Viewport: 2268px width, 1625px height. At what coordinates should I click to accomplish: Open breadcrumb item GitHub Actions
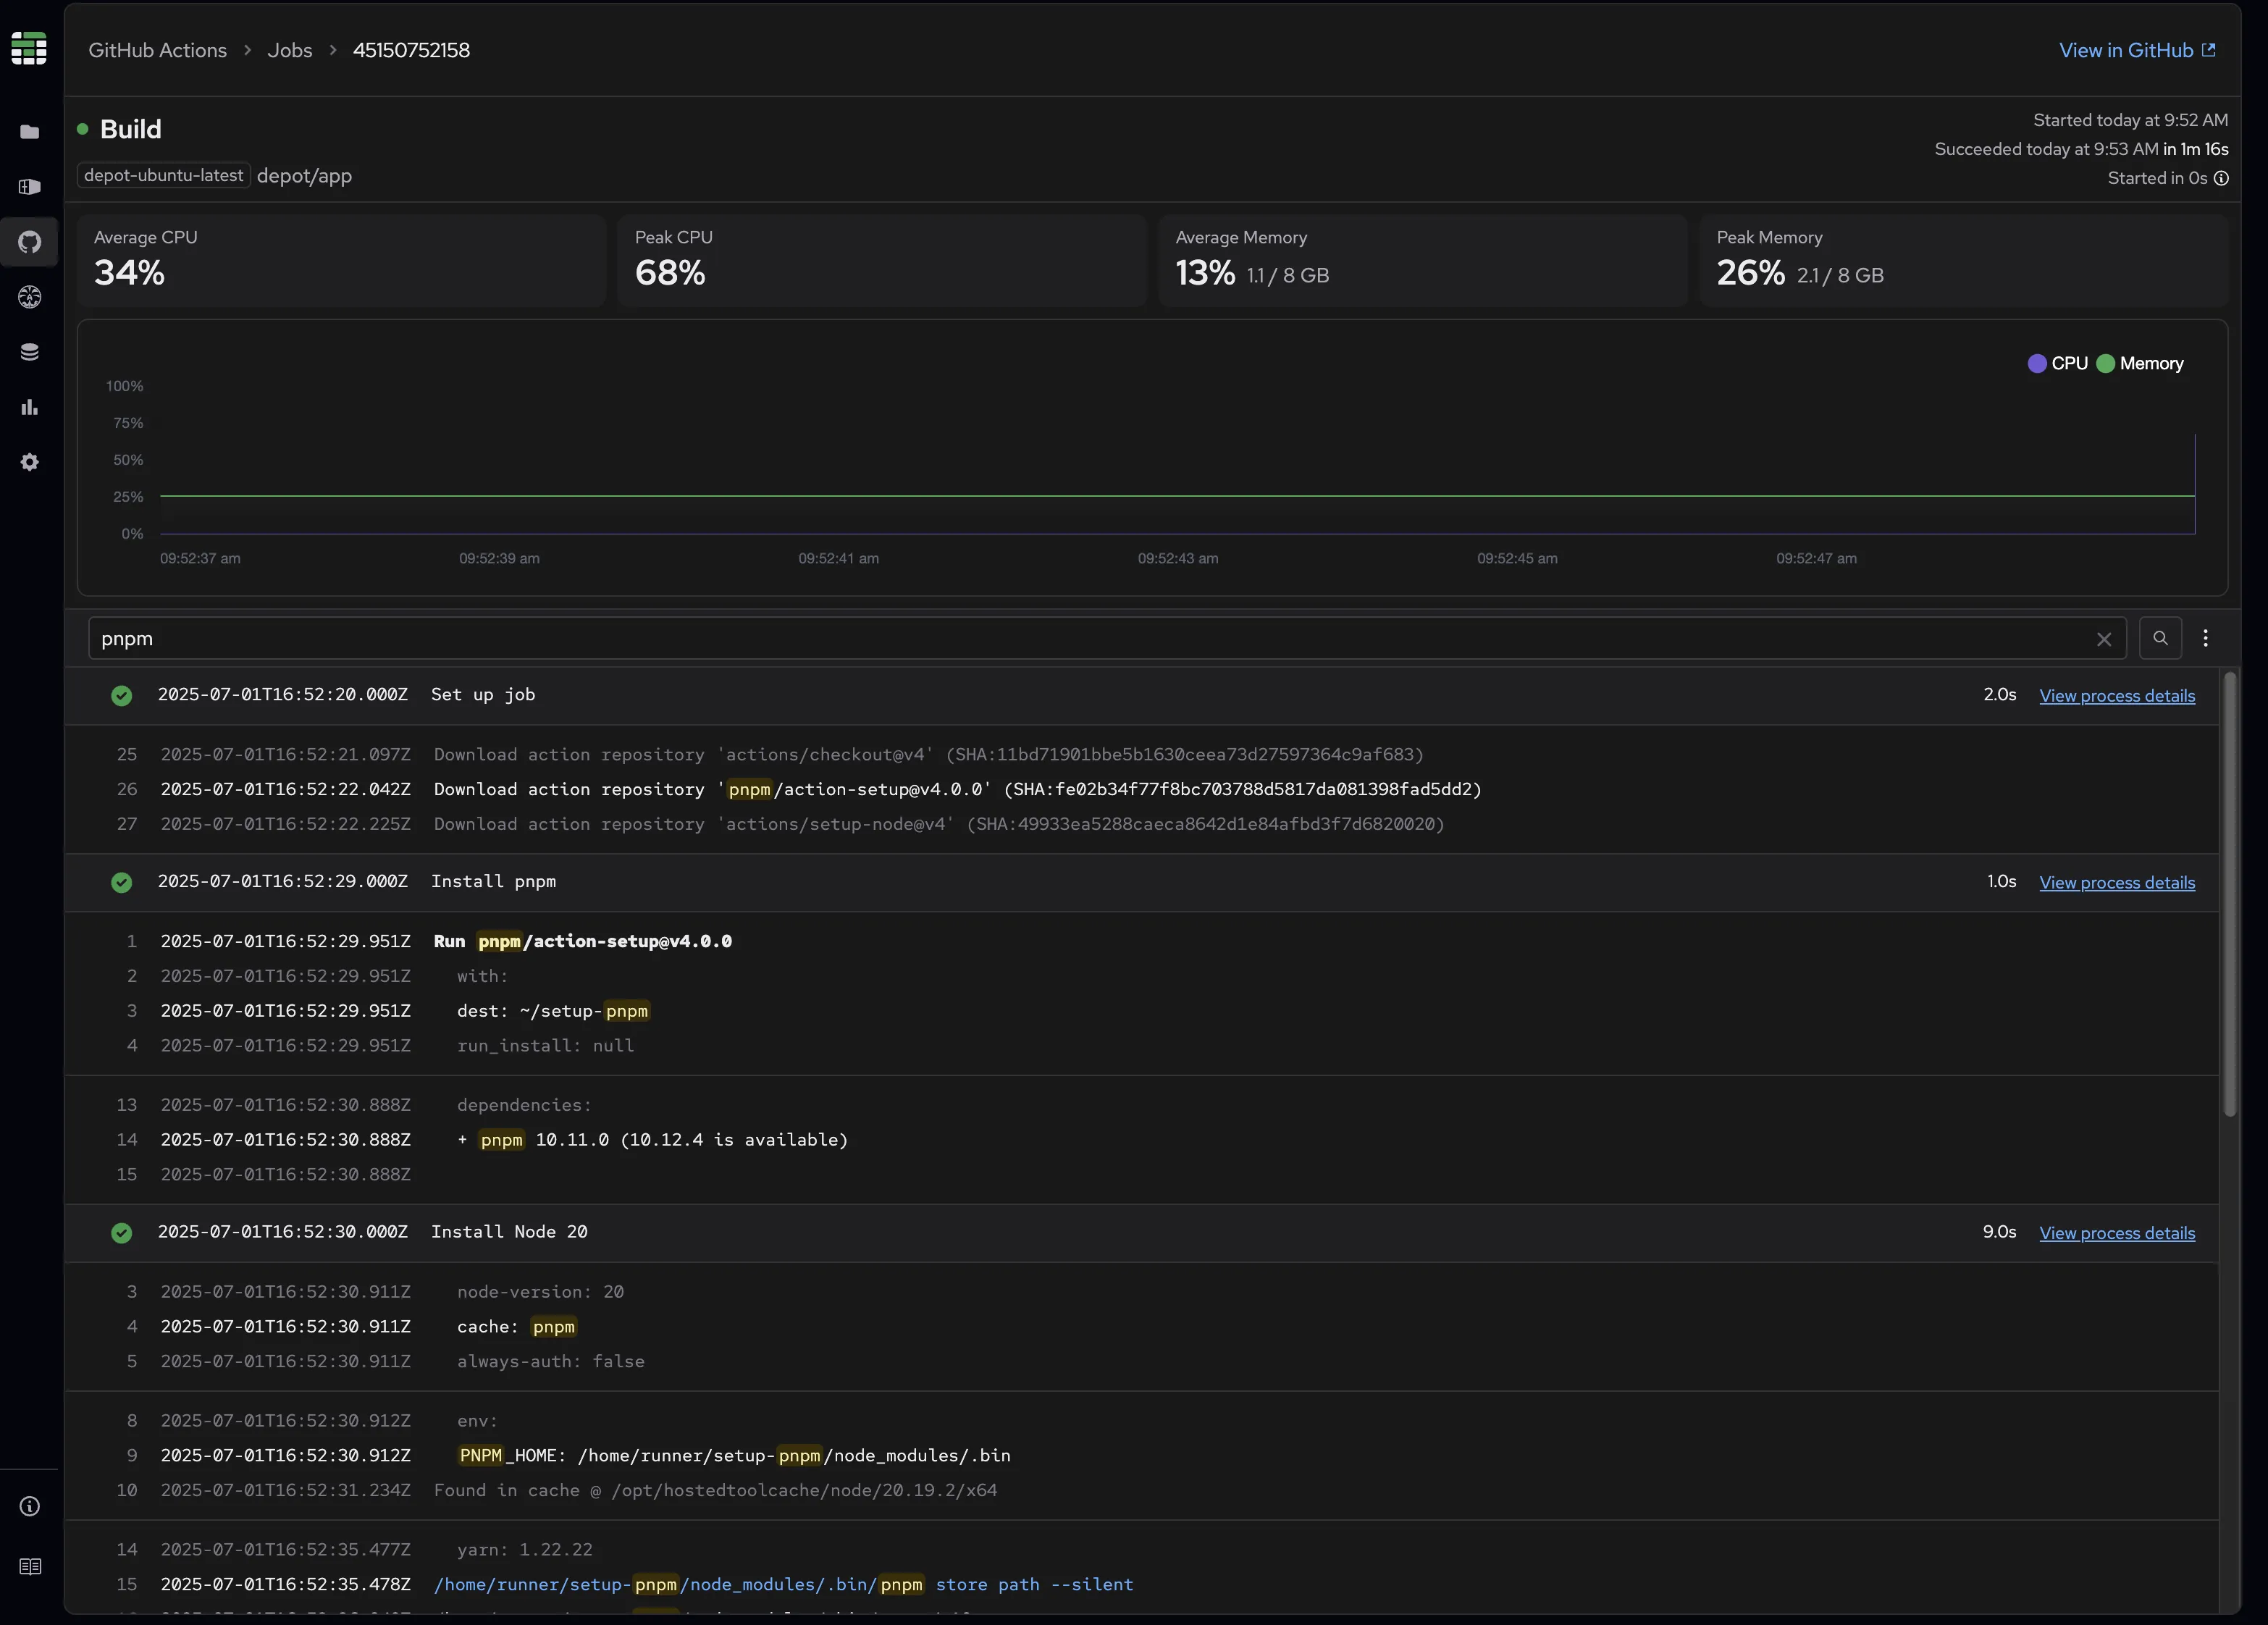[156, 49]
